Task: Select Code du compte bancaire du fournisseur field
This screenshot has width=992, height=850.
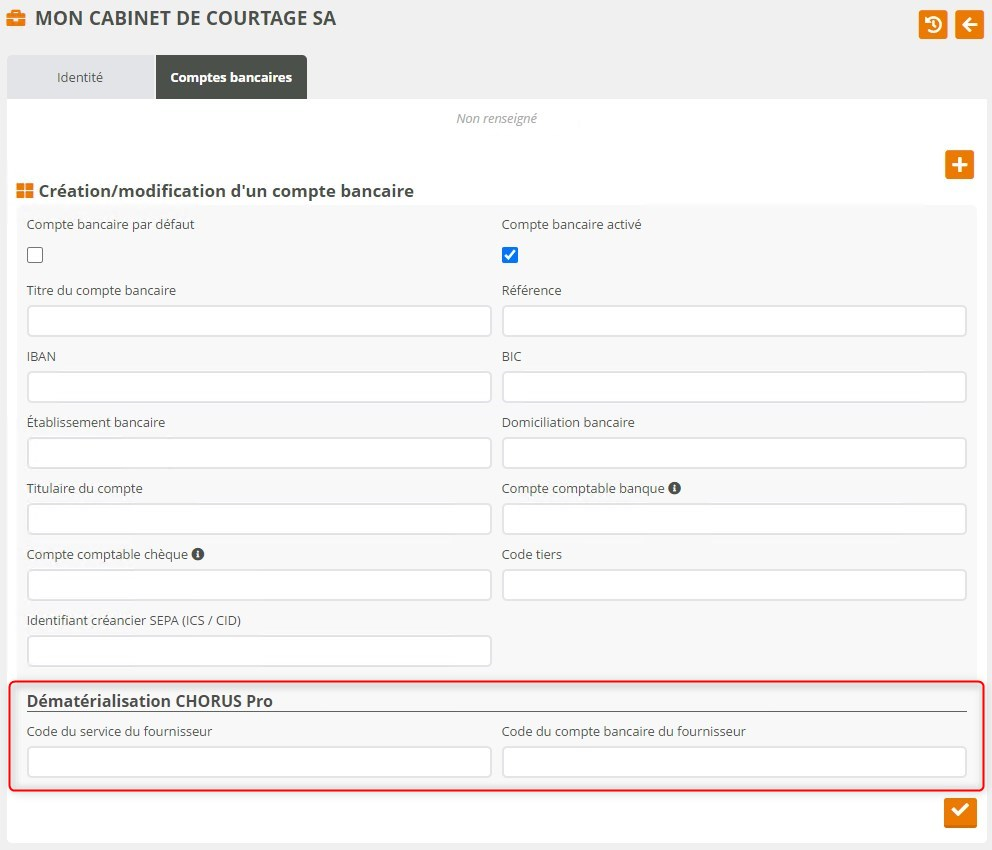Action: 733,762
